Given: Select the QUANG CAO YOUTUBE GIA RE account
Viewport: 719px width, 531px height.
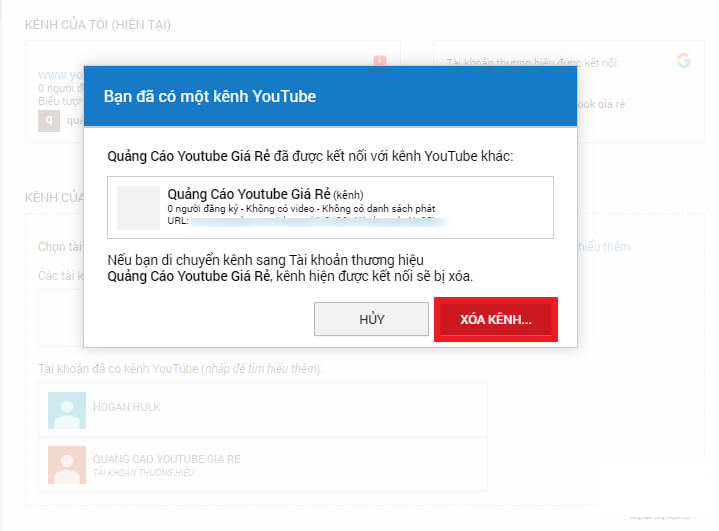Looking at the screenshot, I should click(262, 465).
